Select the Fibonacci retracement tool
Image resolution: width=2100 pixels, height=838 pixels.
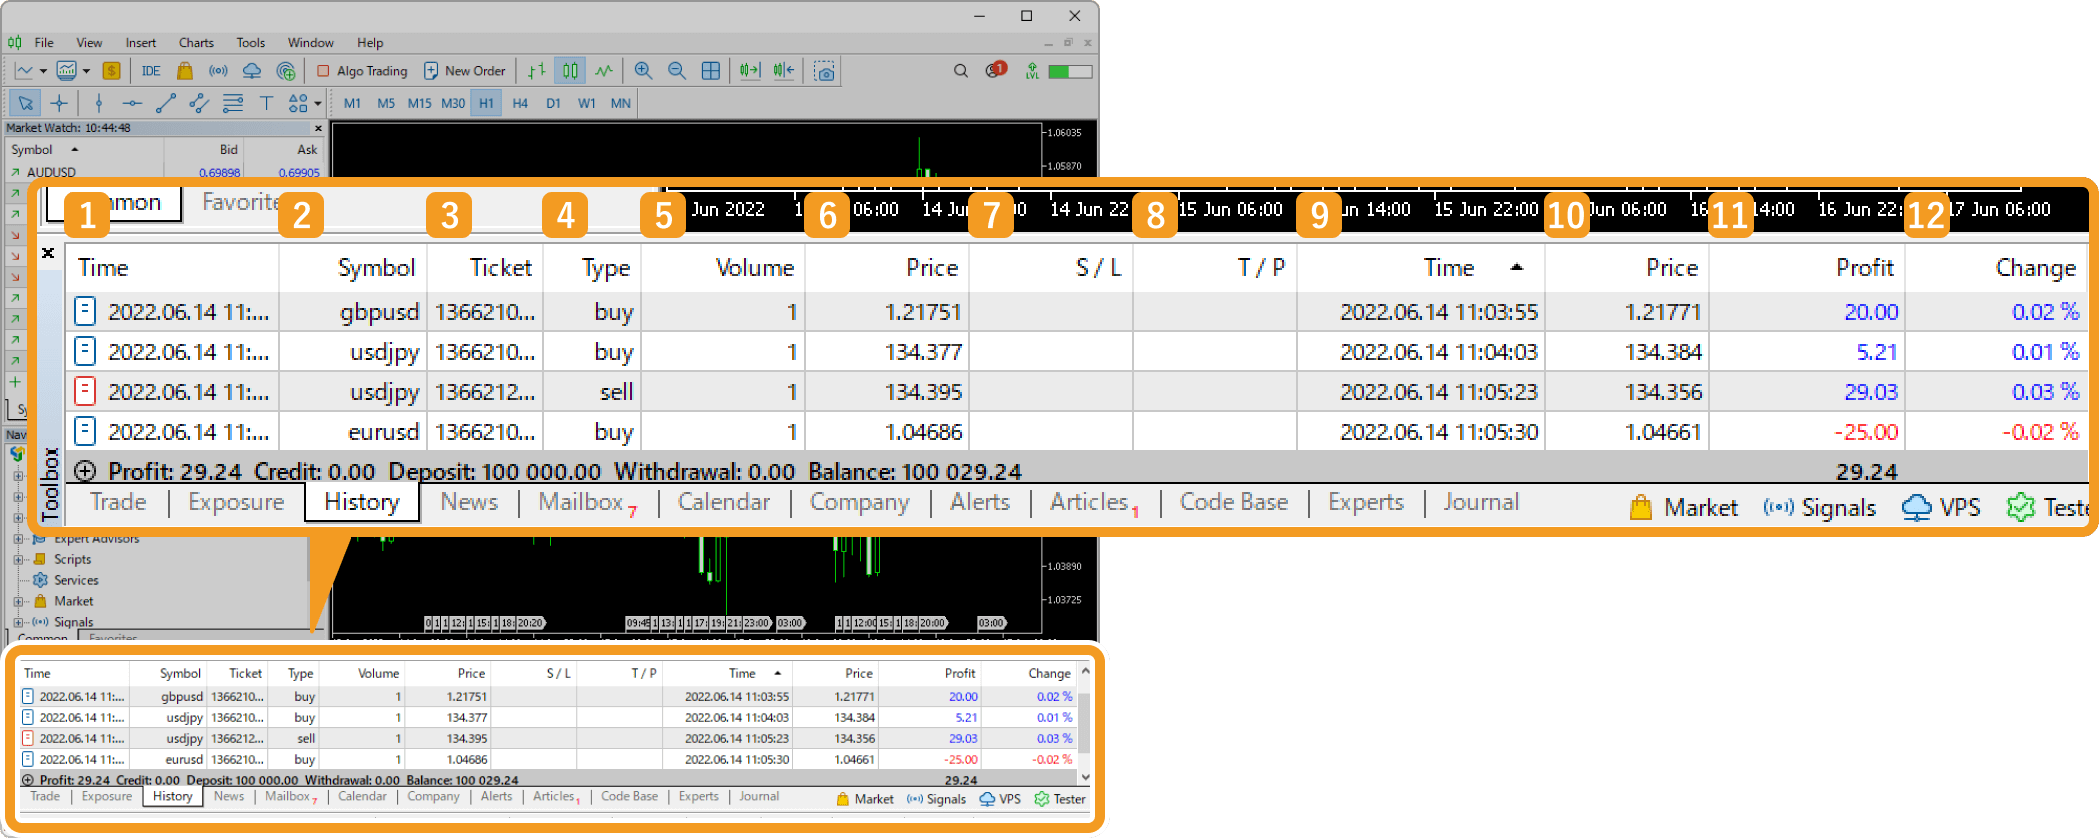point(233,103)
